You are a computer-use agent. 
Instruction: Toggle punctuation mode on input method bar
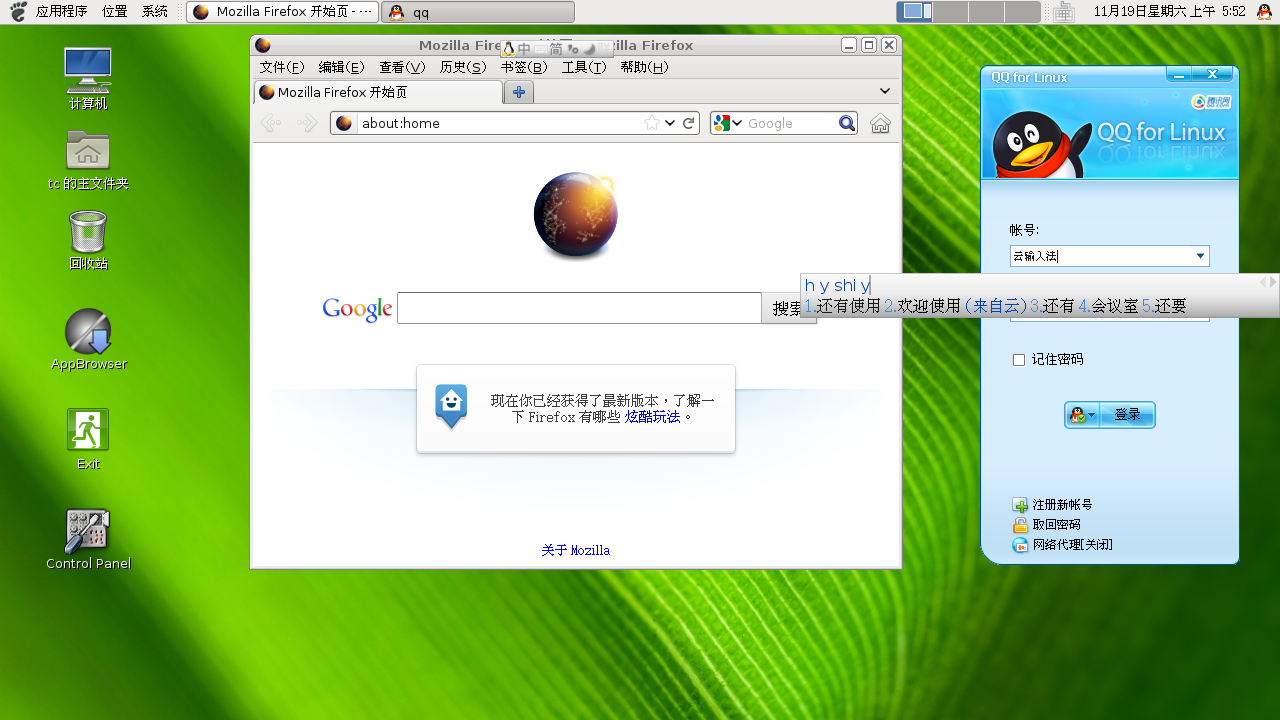point(573,49)
